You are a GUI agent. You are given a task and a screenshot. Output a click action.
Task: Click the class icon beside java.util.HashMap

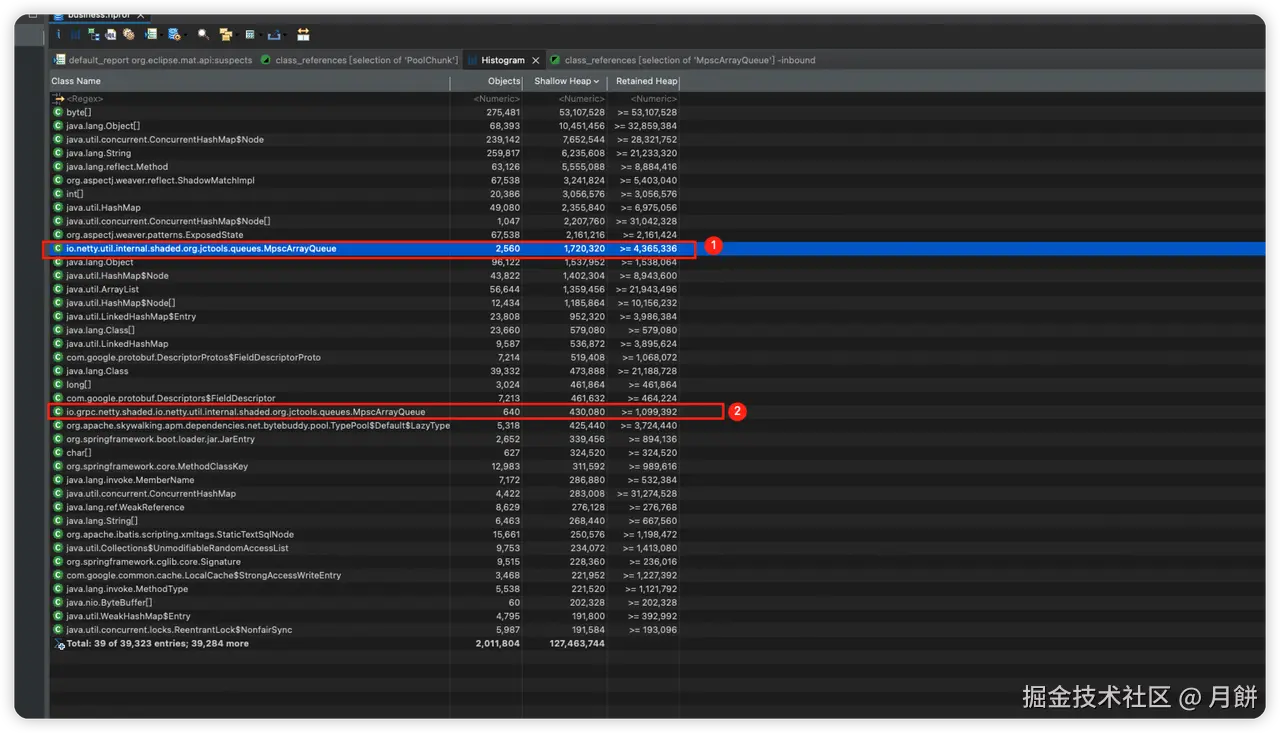tap(58, 208)
